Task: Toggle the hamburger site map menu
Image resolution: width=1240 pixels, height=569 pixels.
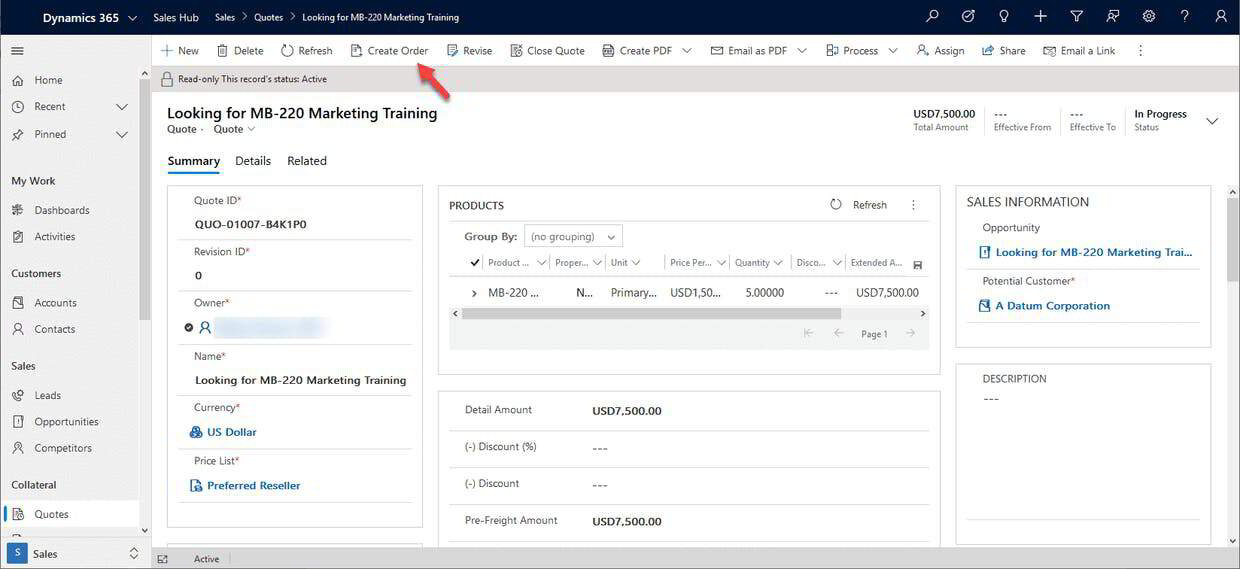Action: [x=17, y=50]
